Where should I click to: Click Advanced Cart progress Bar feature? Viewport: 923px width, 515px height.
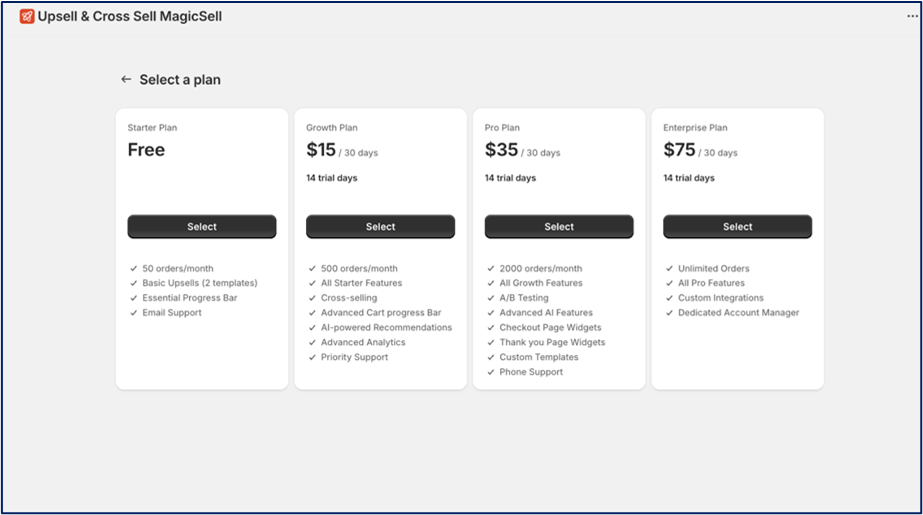pyautogui.click(x=381, y=313)
